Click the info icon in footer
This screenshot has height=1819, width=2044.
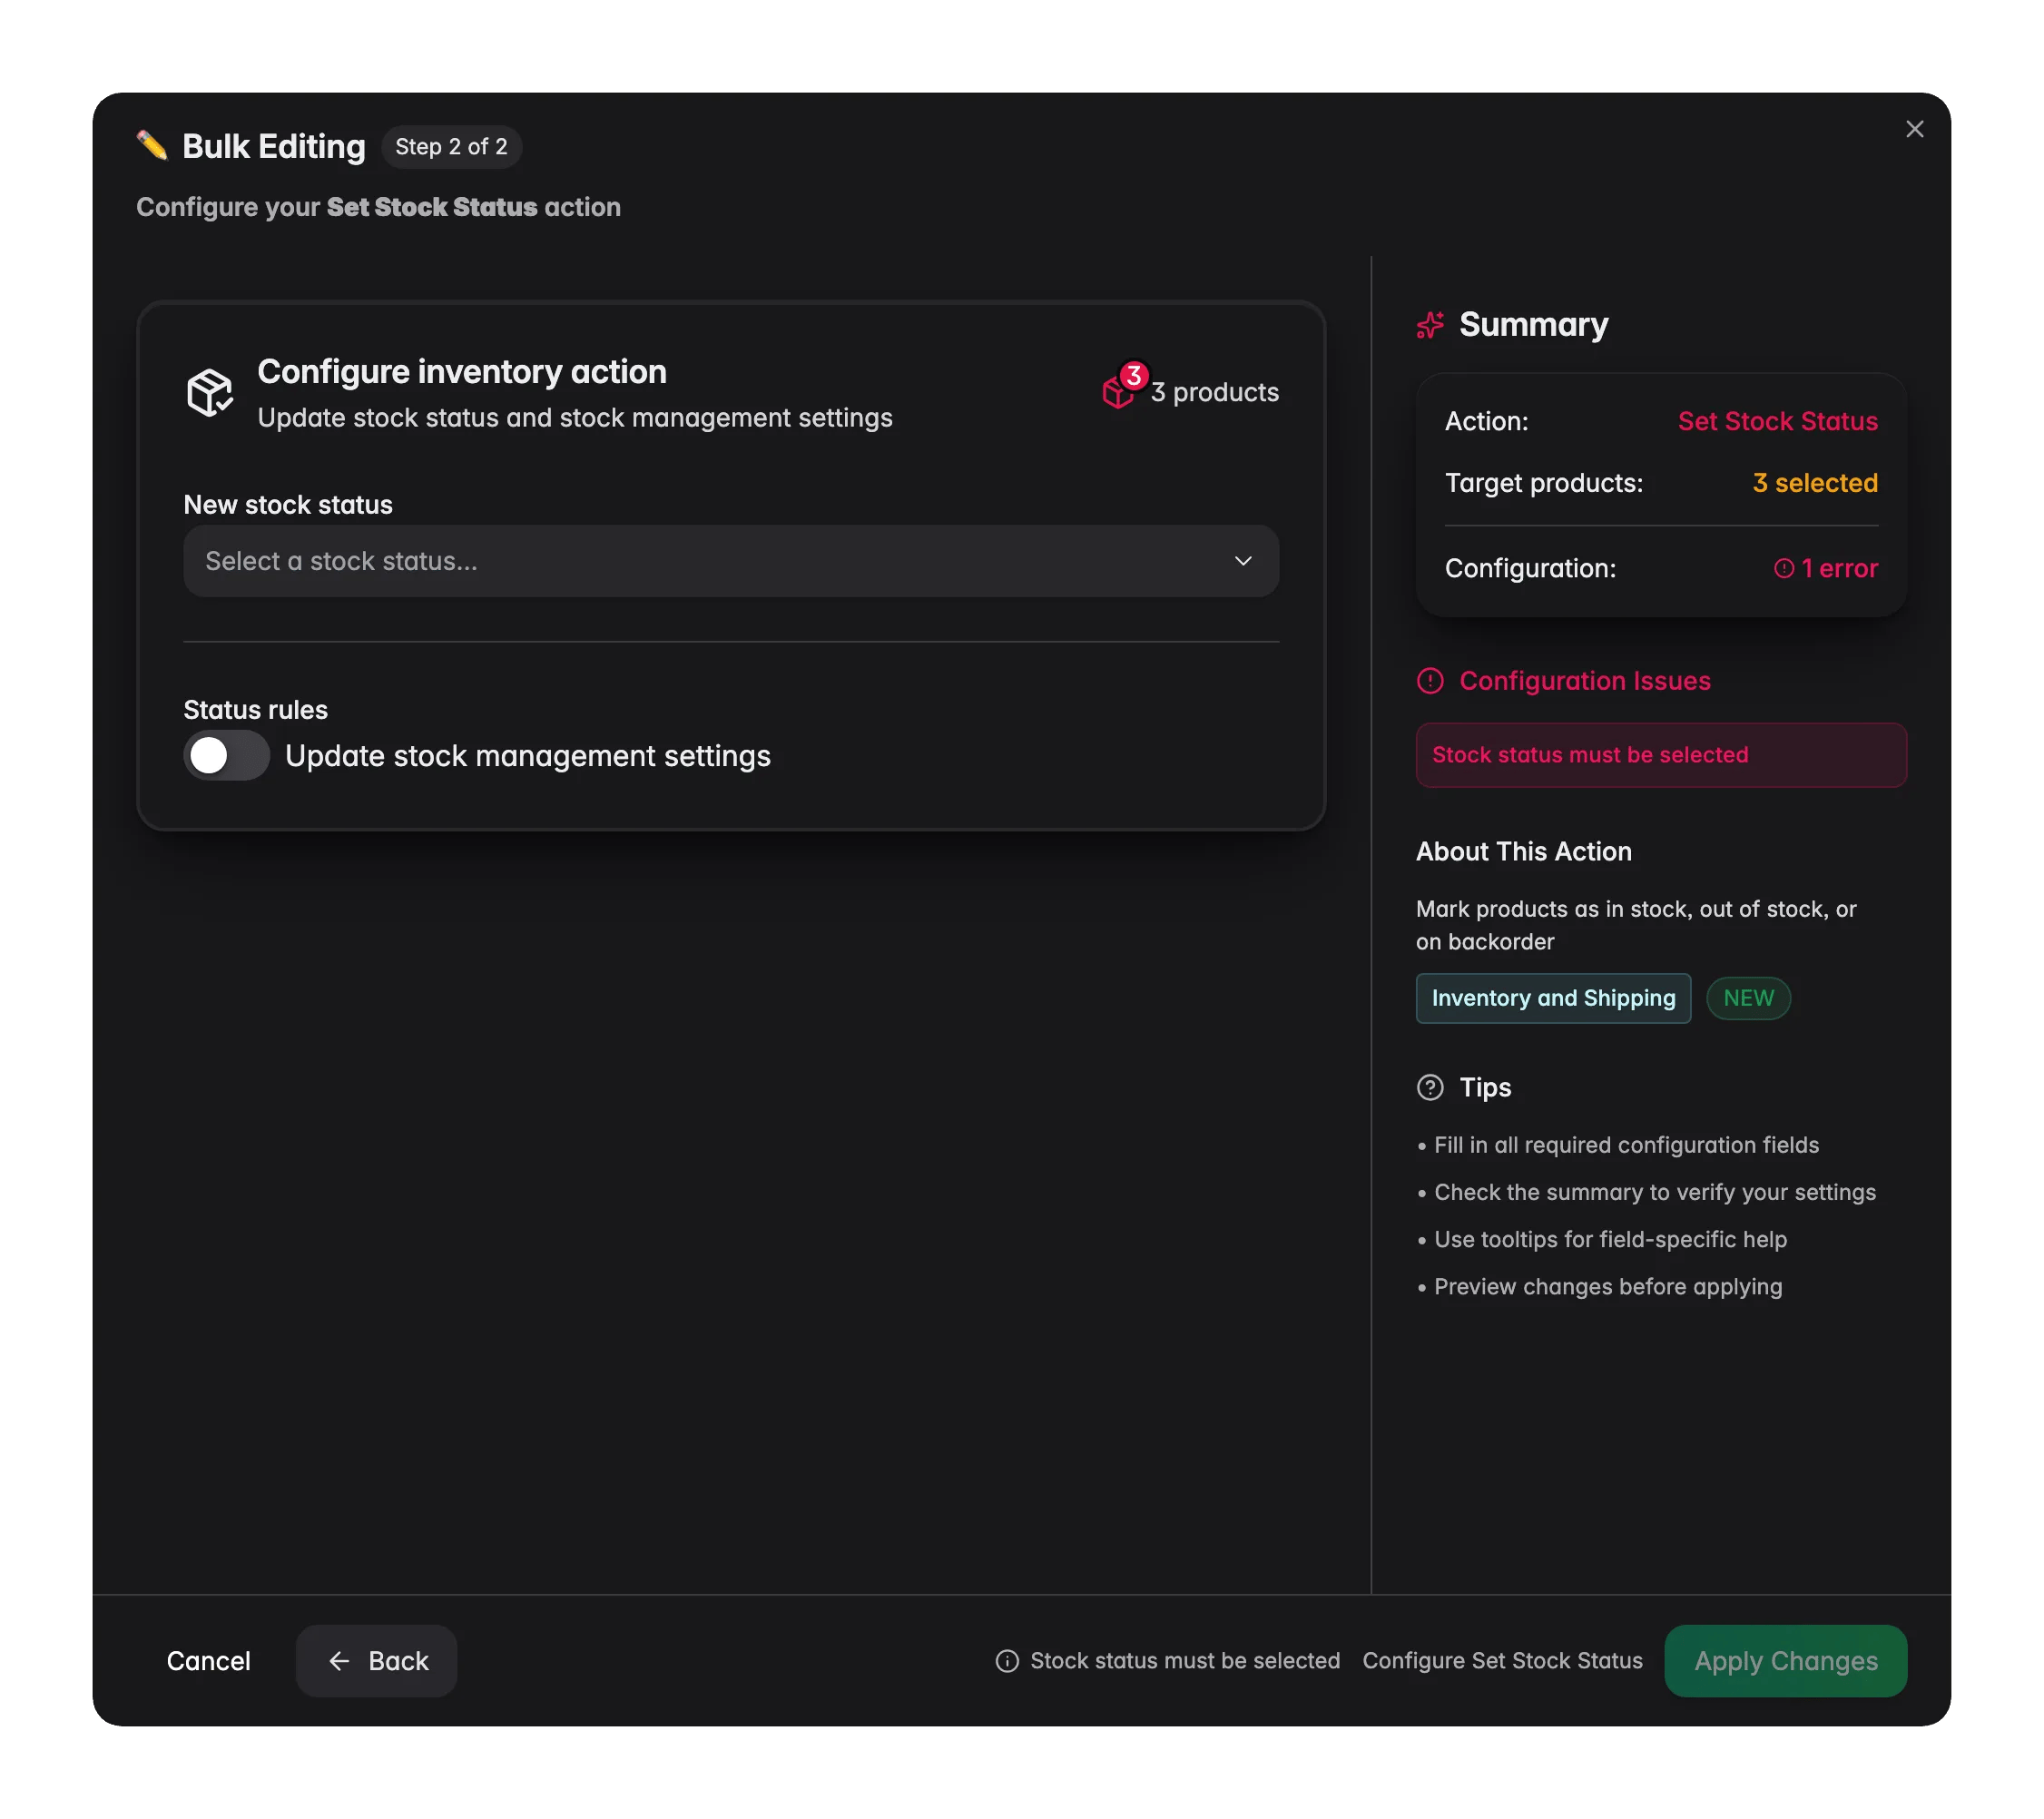tap(1007, 1661)
